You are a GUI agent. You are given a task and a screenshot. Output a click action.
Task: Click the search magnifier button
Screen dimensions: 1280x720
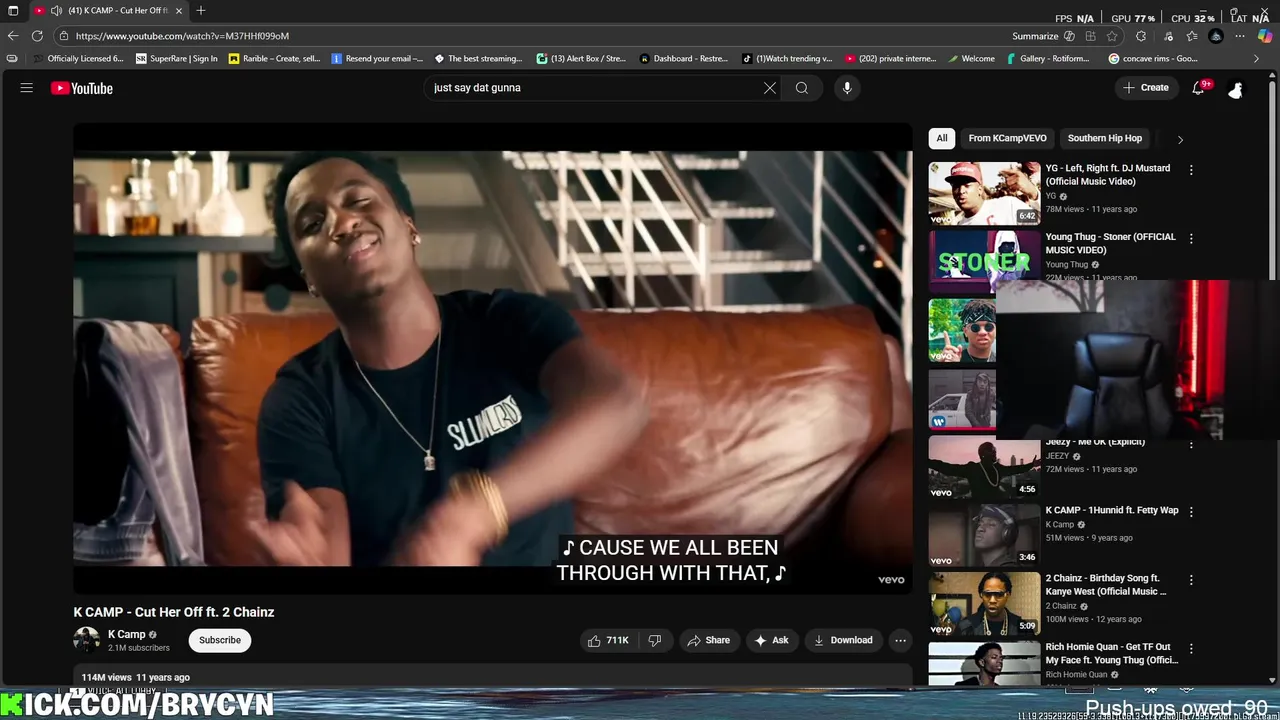point(802,88)
